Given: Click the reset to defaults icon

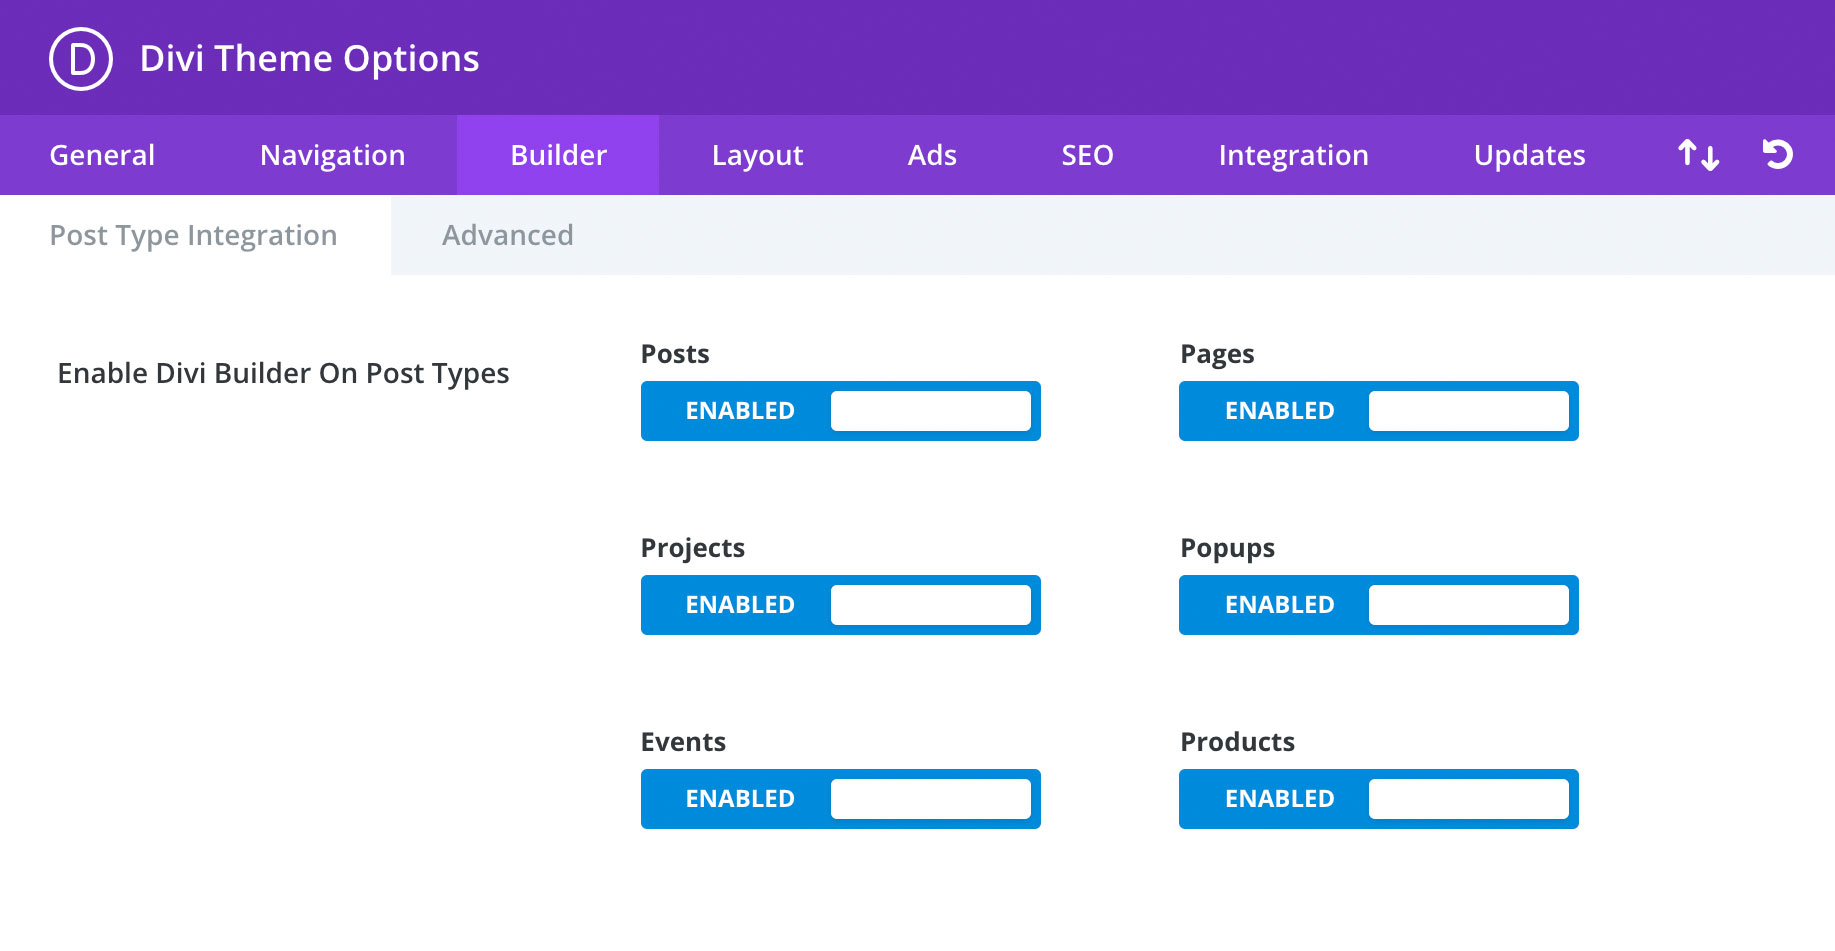Looking at the screenshot, I should pyautogui.click(x=1777, y=154).
